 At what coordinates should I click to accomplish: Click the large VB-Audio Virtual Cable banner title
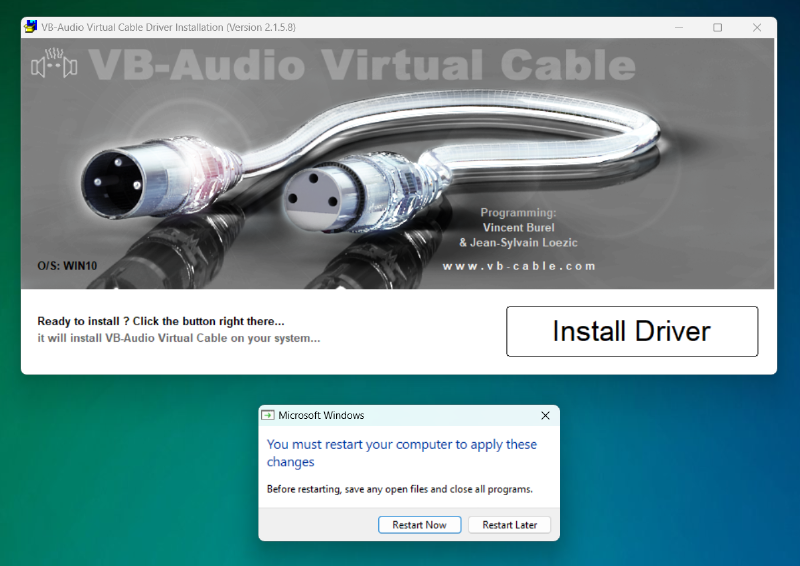[x=362, y=65]
